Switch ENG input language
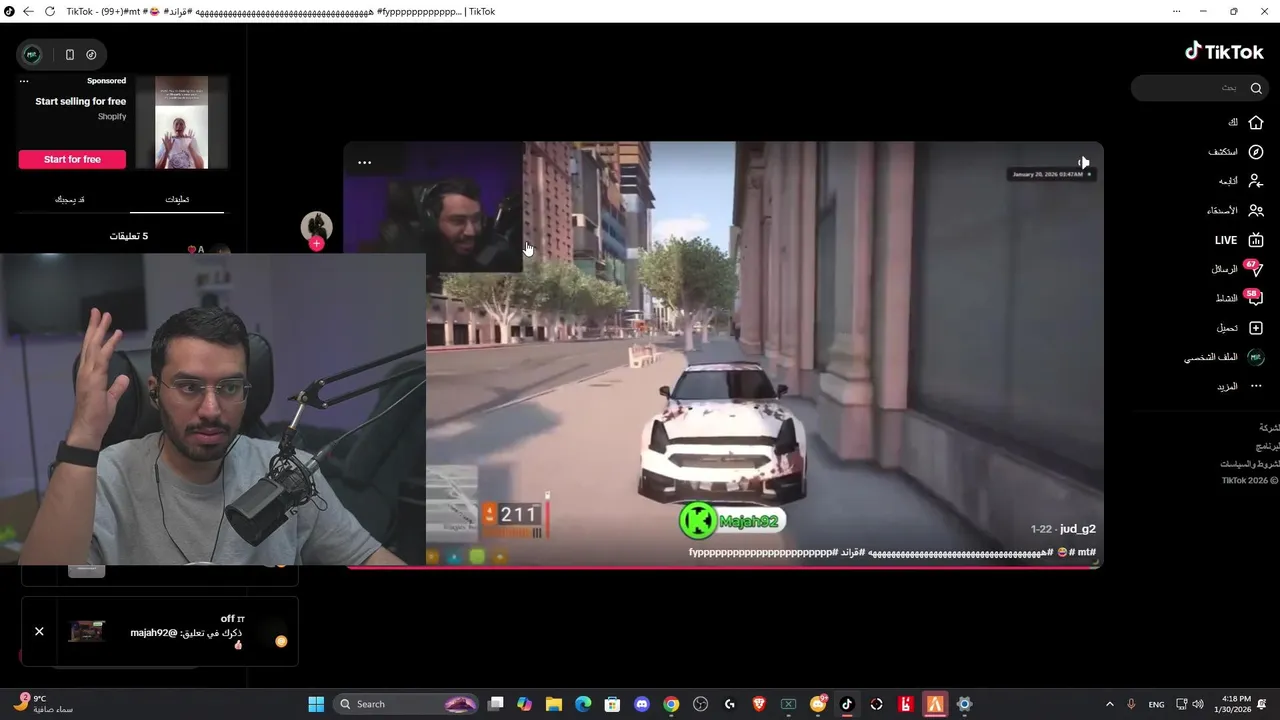Image resolution: width=1280 pixels, height=720 pixels. 1156,704
